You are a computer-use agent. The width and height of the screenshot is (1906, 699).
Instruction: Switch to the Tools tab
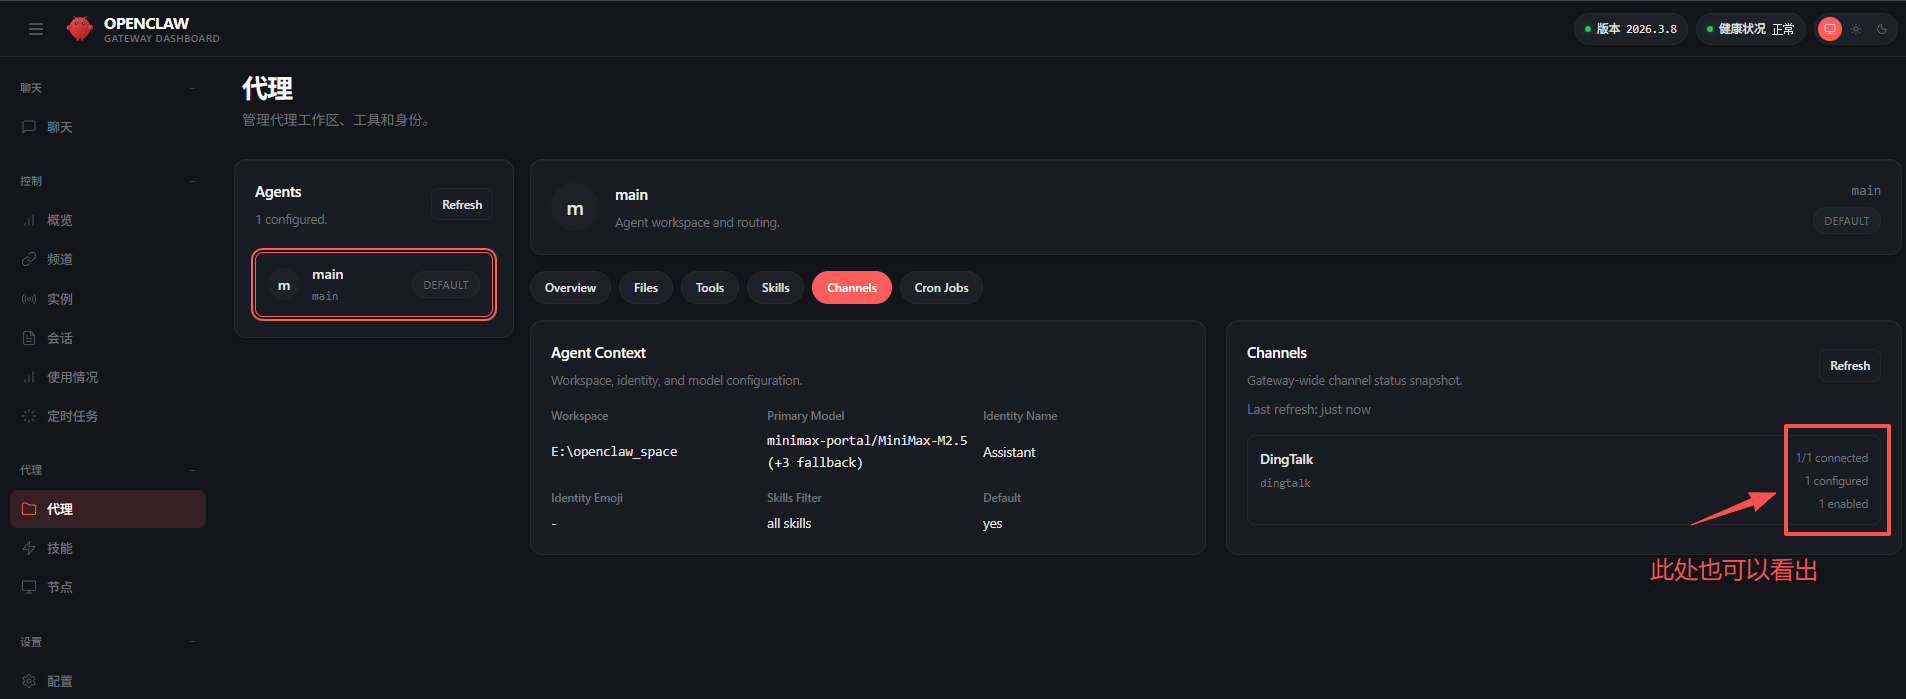(710, 287)
